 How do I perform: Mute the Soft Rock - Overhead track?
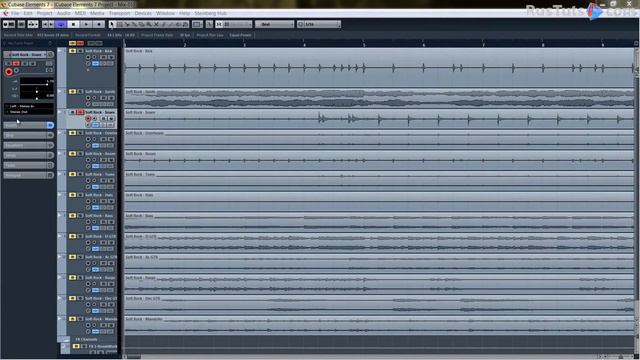73,133
